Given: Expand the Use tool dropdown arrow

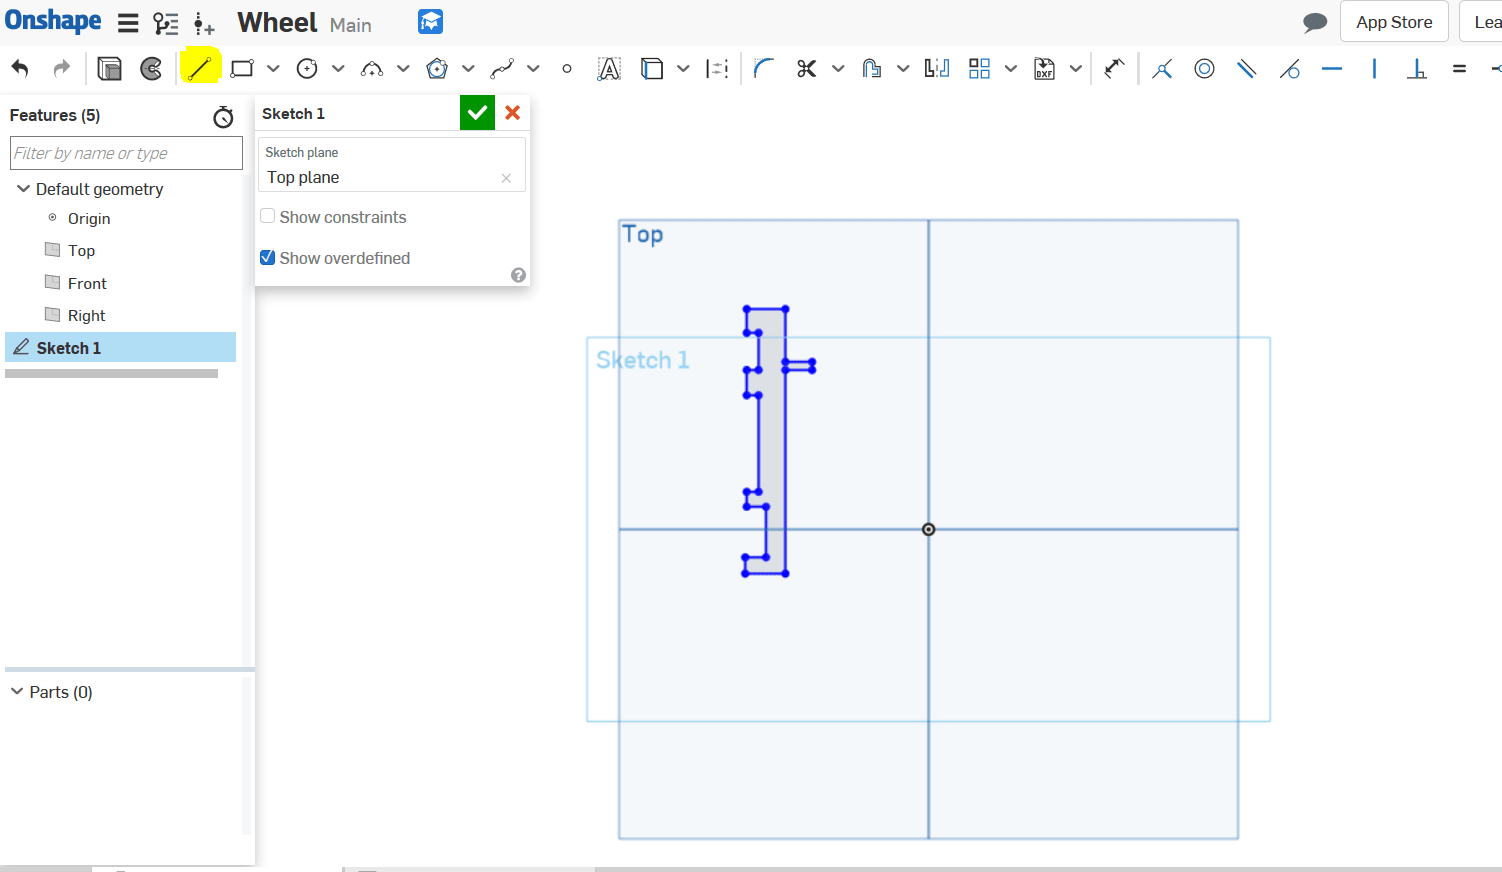Looking at the screenshot, I should tap(683, 68).
